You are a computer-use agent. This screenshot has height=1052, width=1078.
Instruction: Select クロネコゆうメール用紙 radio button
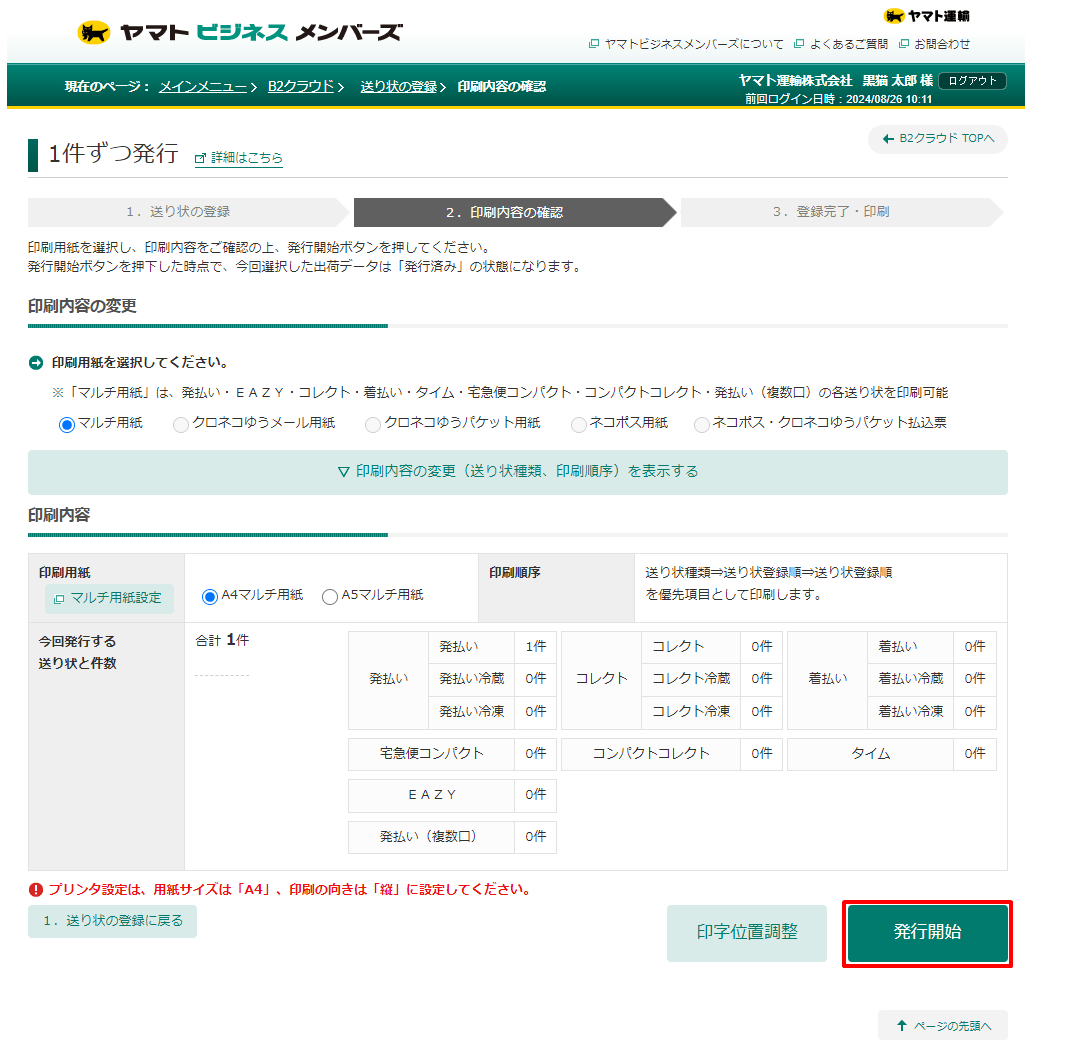point(181,424)
